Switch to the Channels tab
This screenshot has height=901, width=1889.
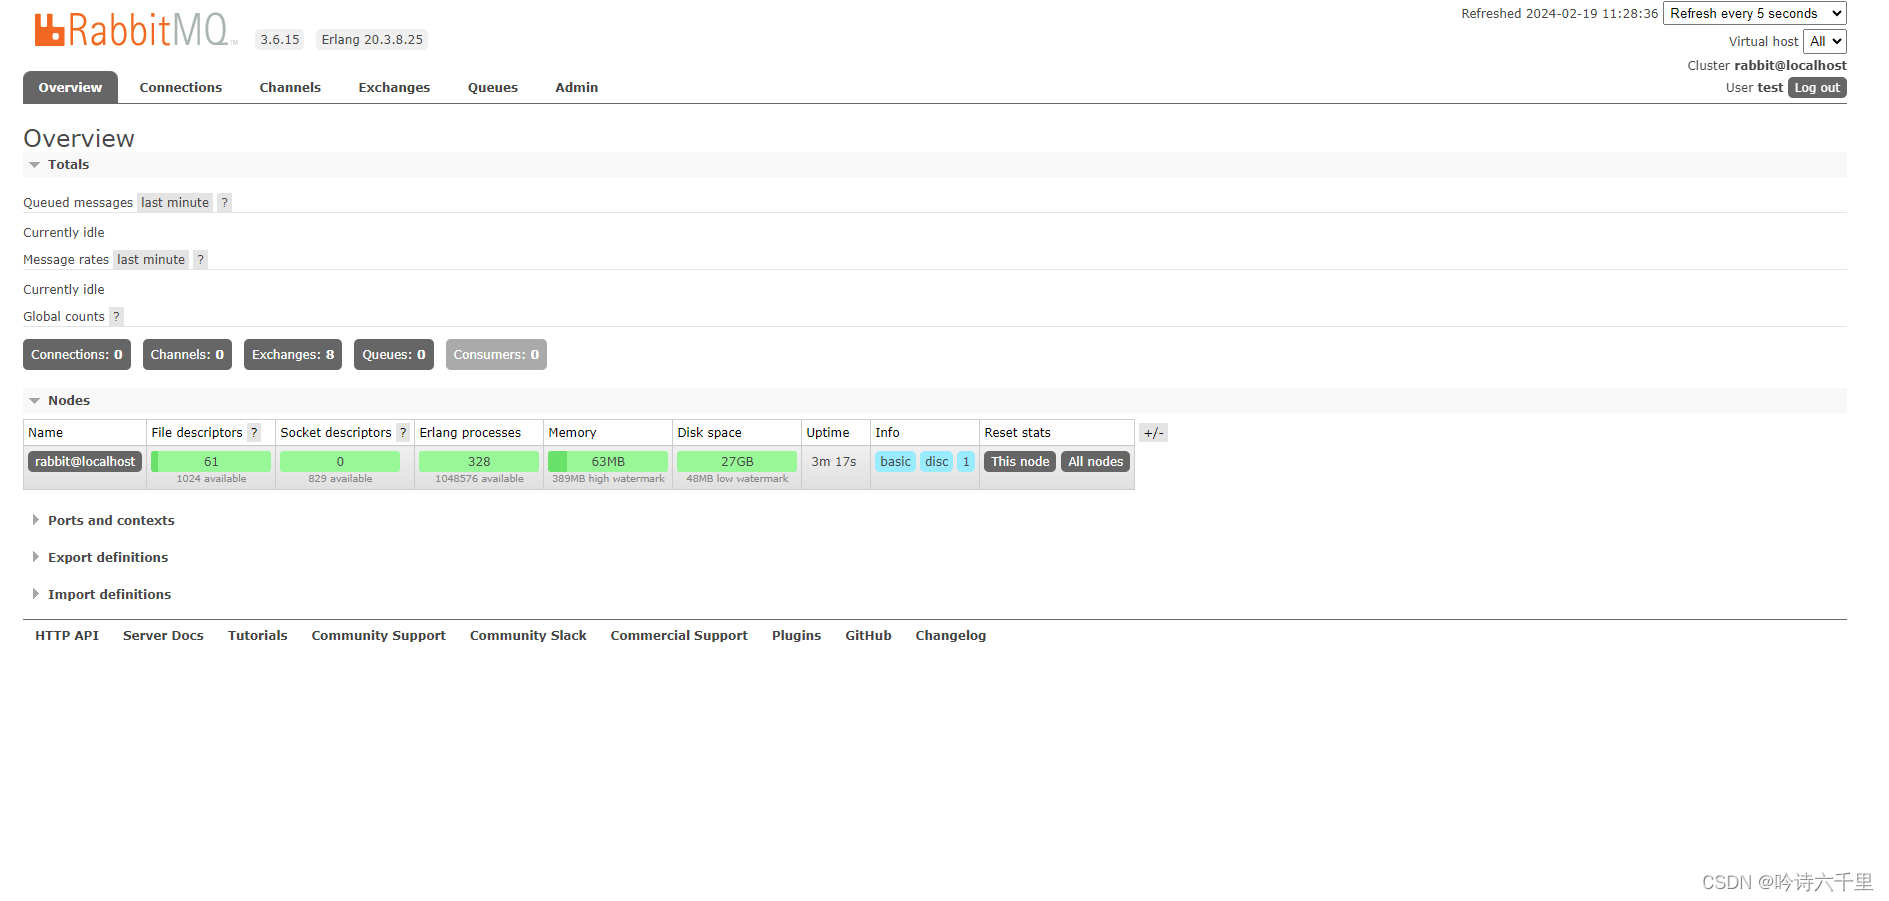click(x=290, y=87)
